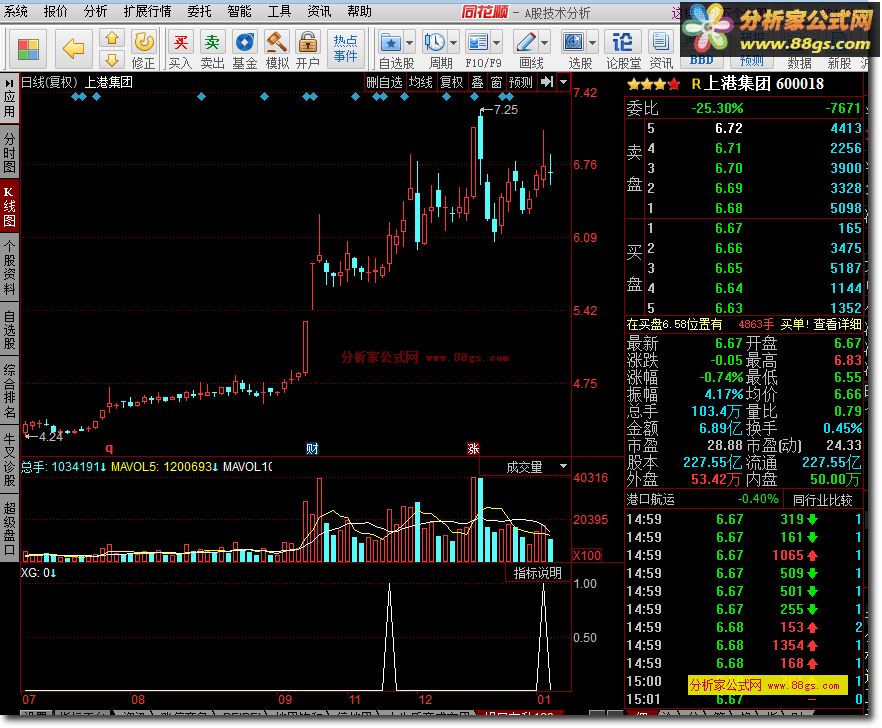Click the 周期 clock icon
The image size is (882, 728).
click(434, 43)
